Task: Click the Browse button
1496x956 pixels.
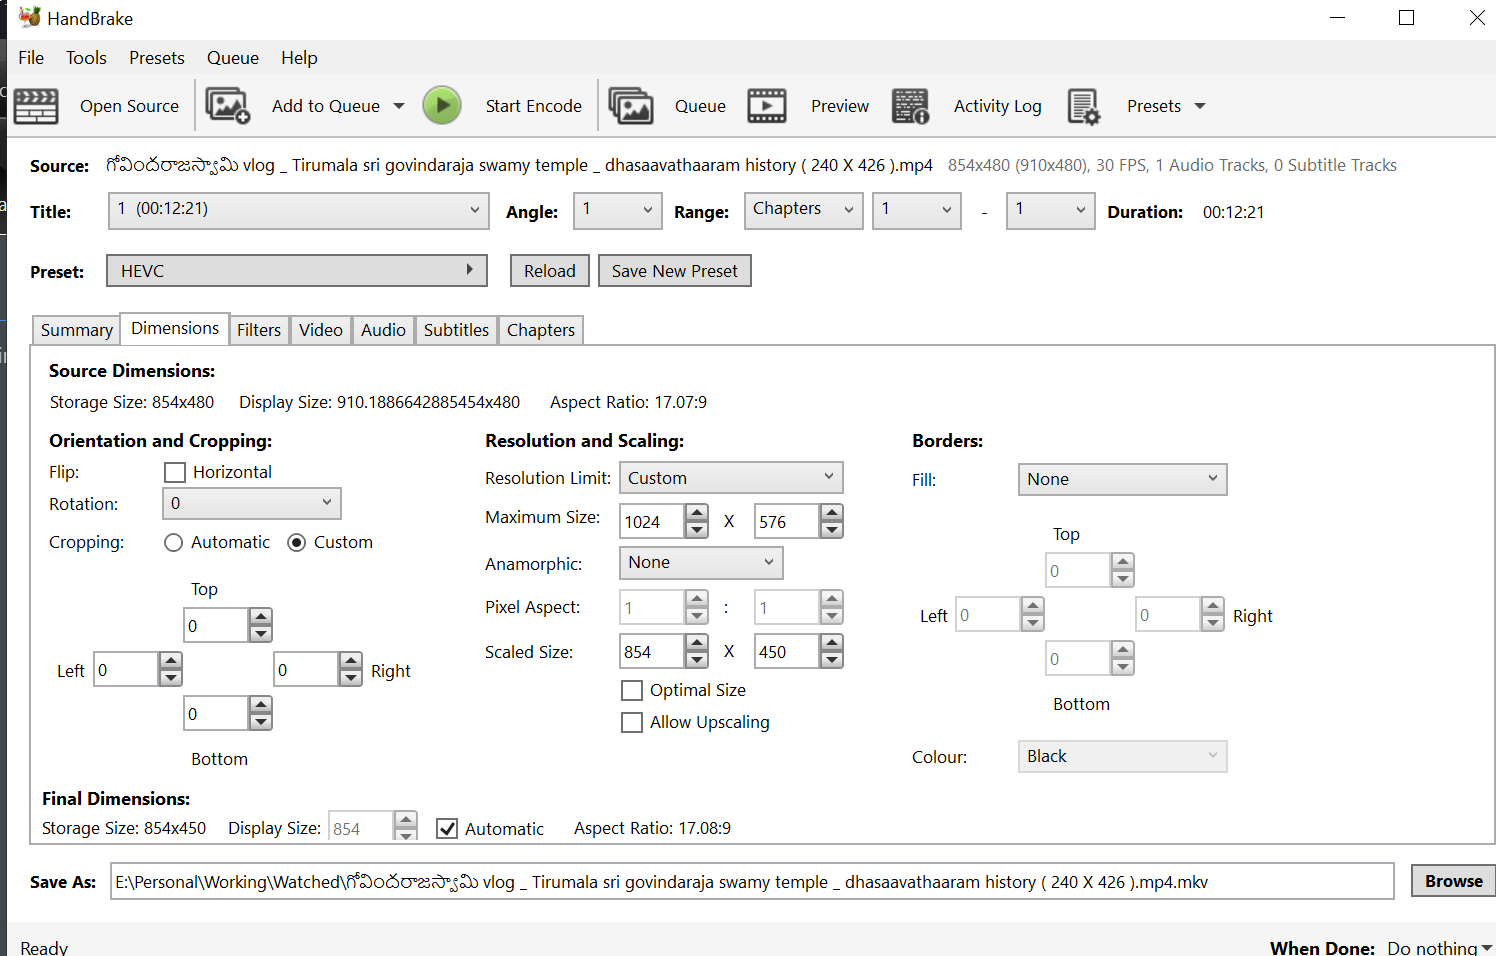Action: [x=1454, y=881]
